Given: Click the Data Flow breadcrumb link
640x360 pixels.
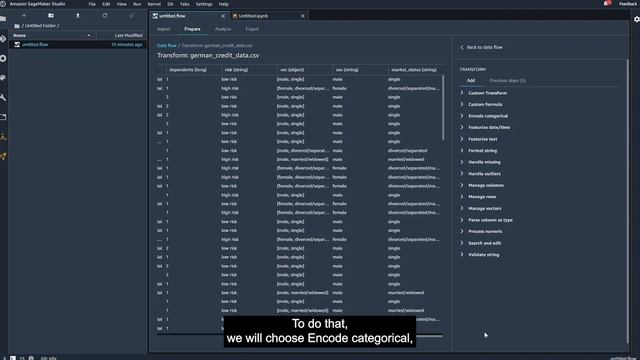Looking at the screenshot, I should pos(167,46).
